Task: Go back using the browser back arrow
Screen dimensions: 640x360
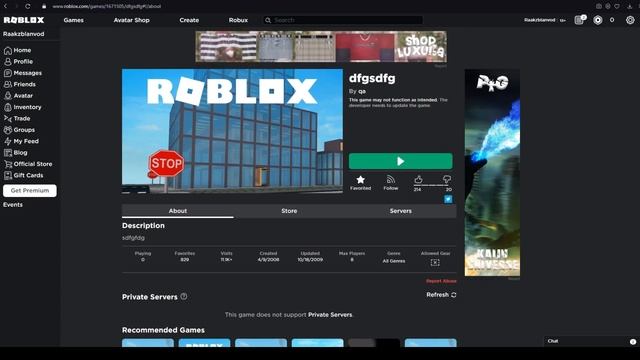Action: click(x=5, y=6)
